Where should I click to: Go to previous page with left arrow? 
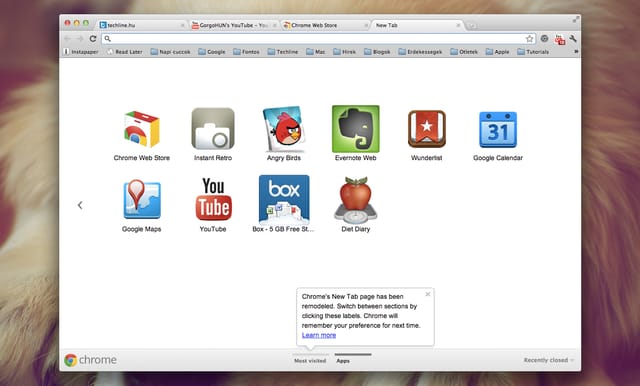pos(80,205)
